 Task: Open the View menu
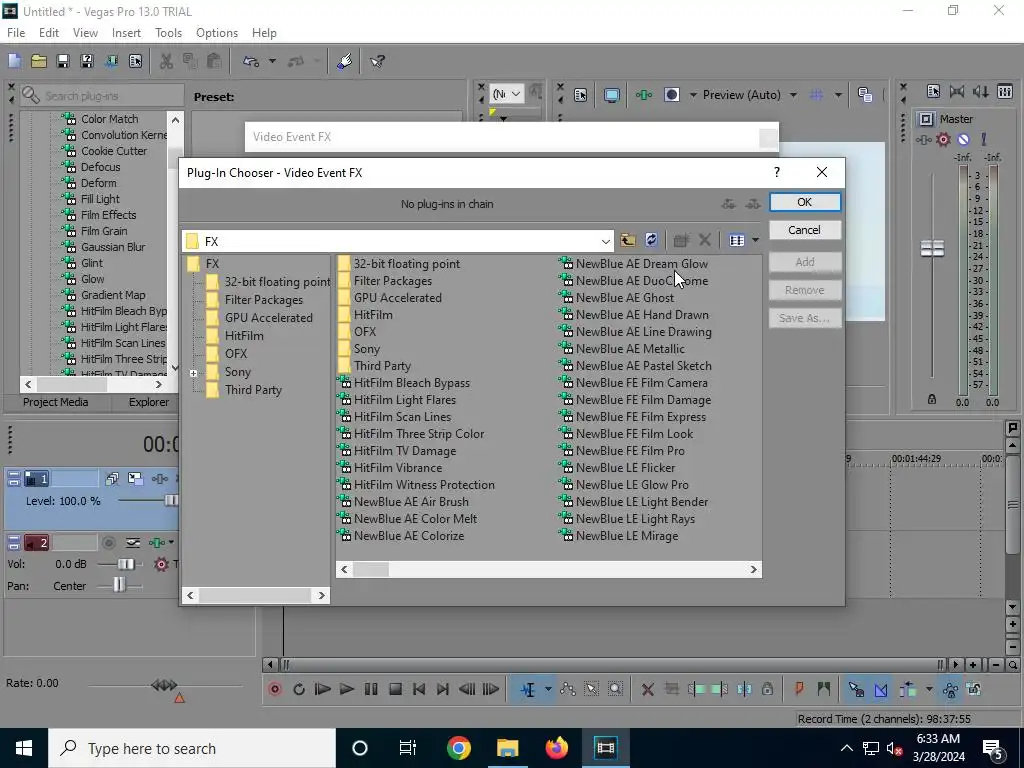86,33
